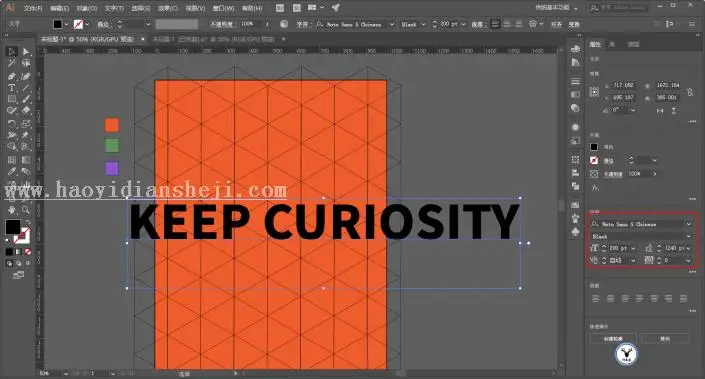Open font style Black dropdown in control bar
This screenshot has height=379, width=705.
click(x=423, y=24)
